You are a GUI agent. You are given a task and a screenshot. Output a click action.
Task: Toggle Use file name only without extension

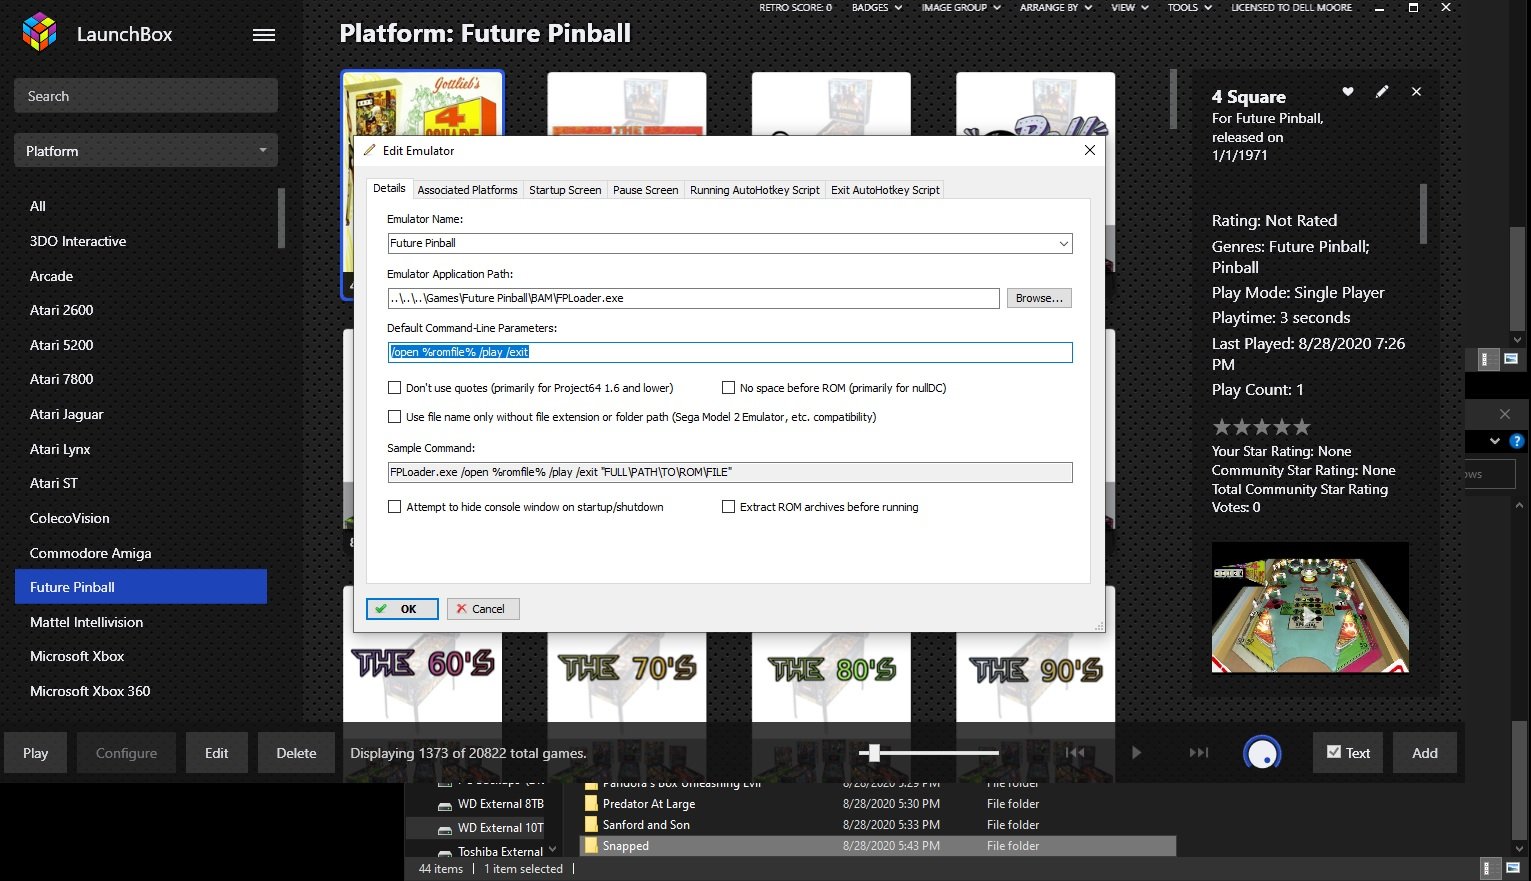[x=394, y=417]
